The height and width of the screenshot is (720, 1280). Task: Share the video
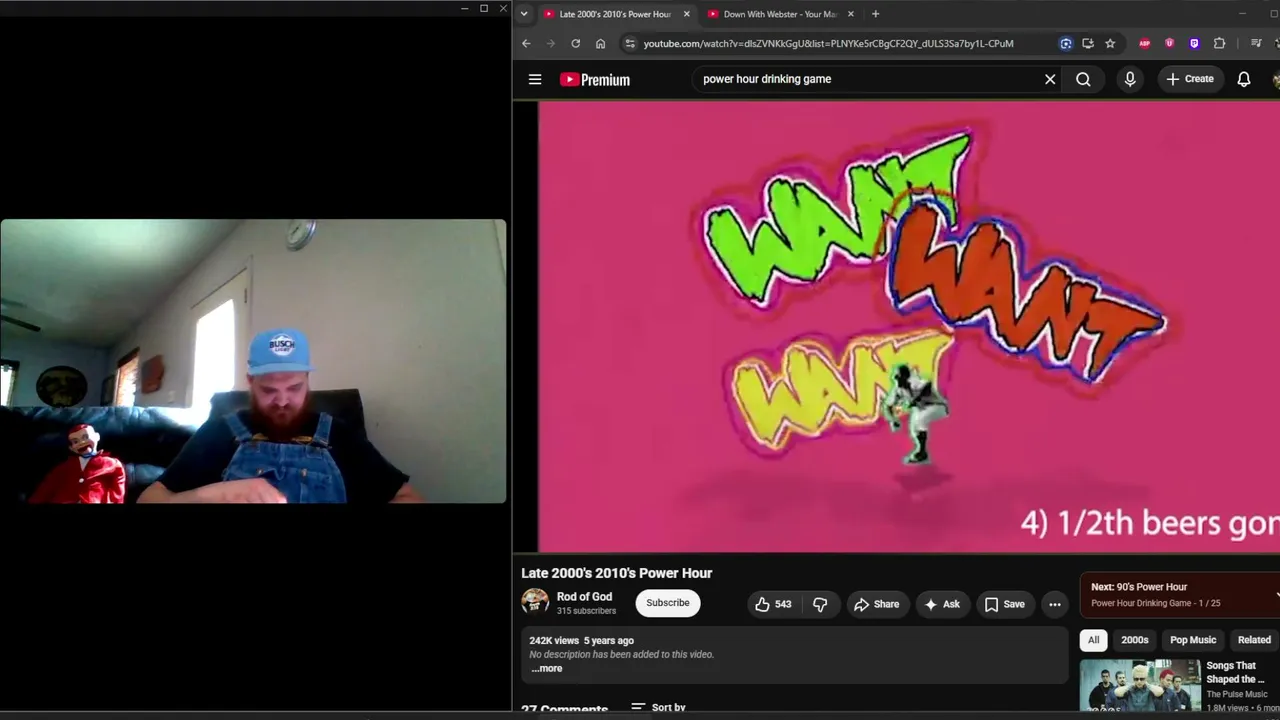coord(876,604)
